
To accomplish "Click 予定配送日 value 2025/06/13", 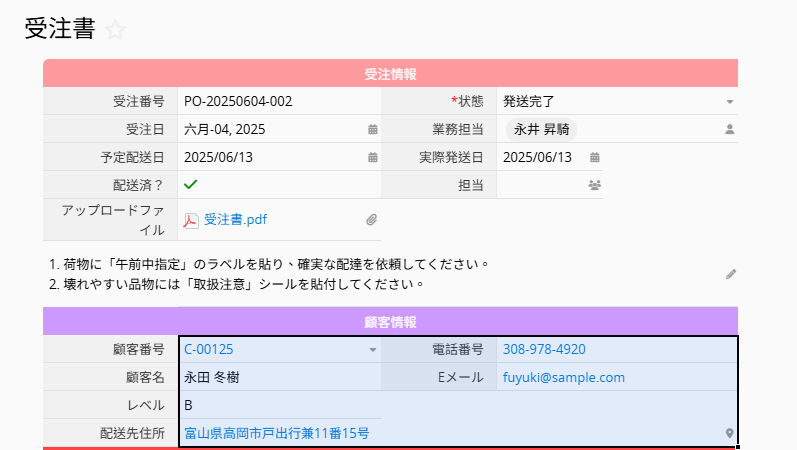I will [x=218, y=157].
